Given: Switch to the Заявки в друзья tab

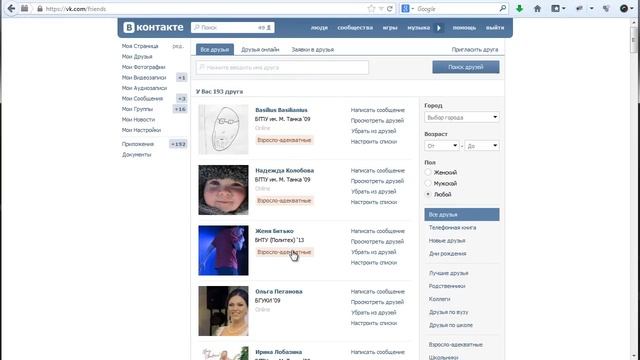Looking at the screenshot, I should [313, 49].
